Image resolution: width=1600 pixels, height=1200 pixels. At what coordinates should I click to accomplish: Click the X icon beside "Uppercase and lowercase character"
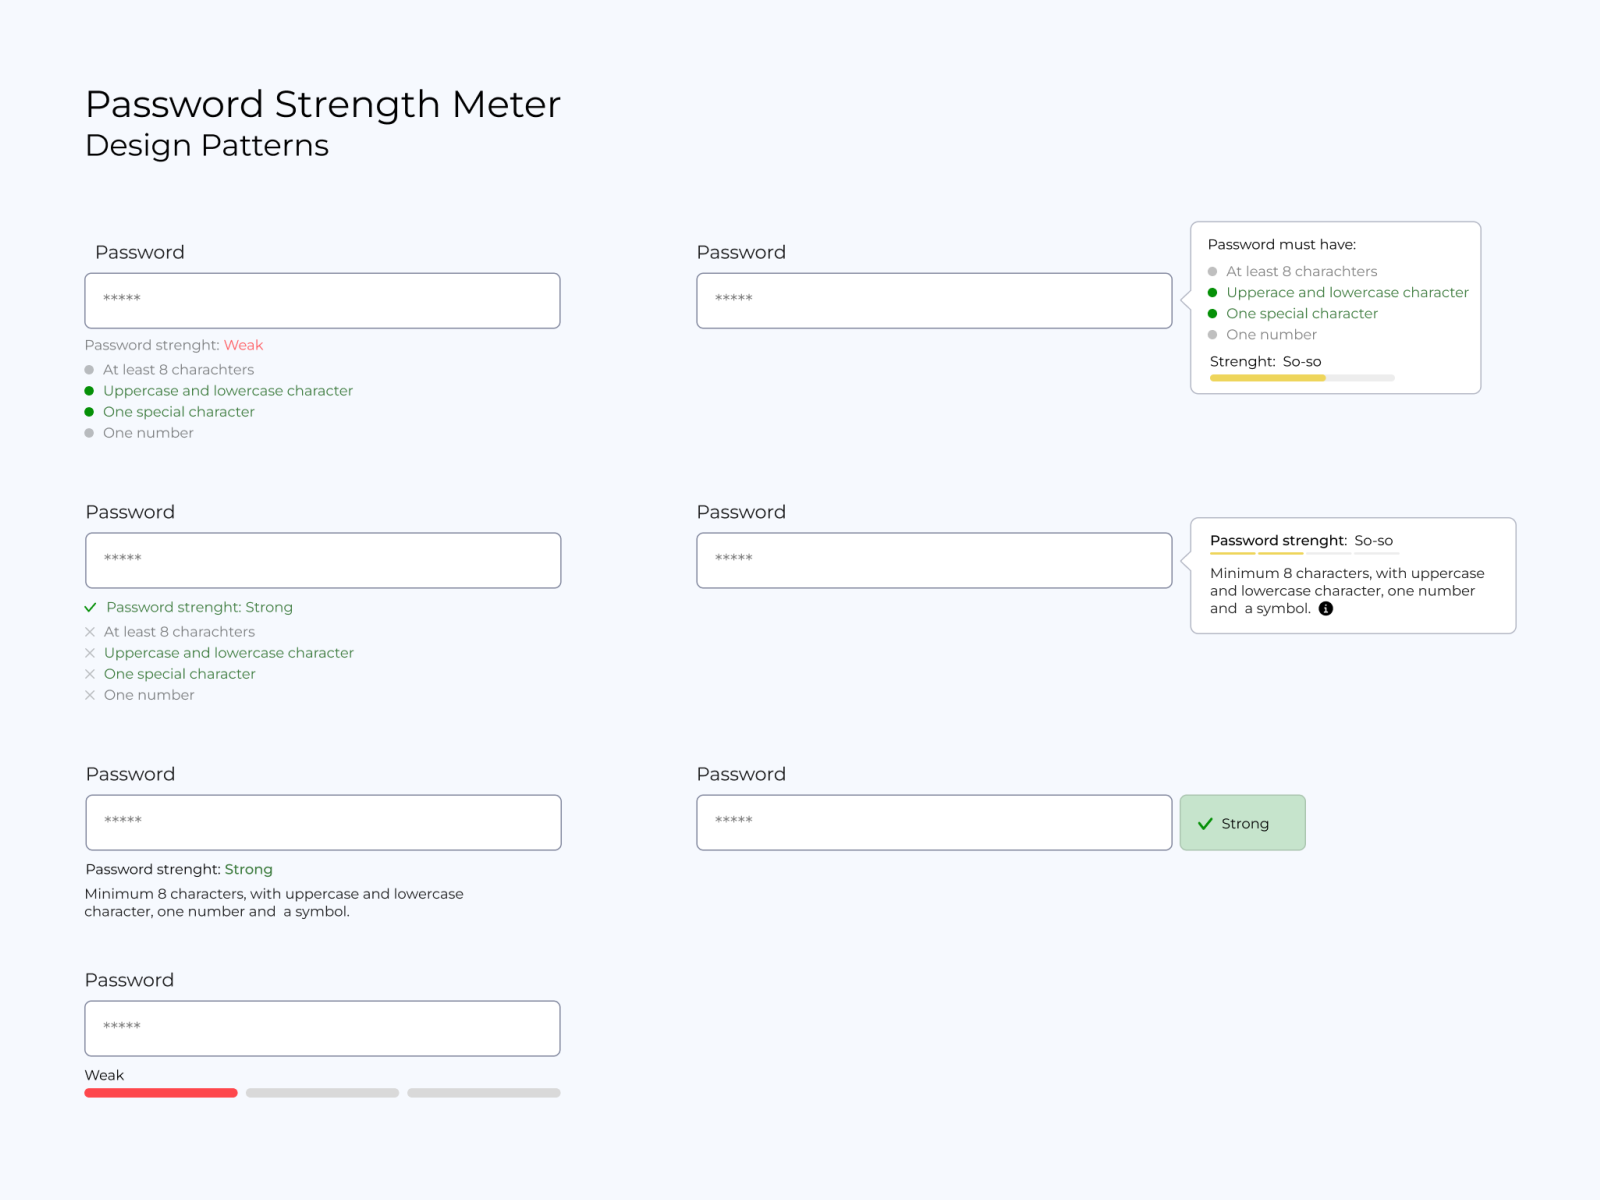click(90, 653)
